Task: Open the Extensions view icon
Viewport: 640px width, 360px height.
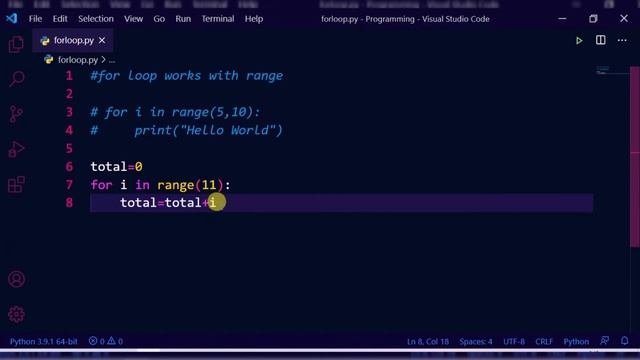Action: pos(16,184)
